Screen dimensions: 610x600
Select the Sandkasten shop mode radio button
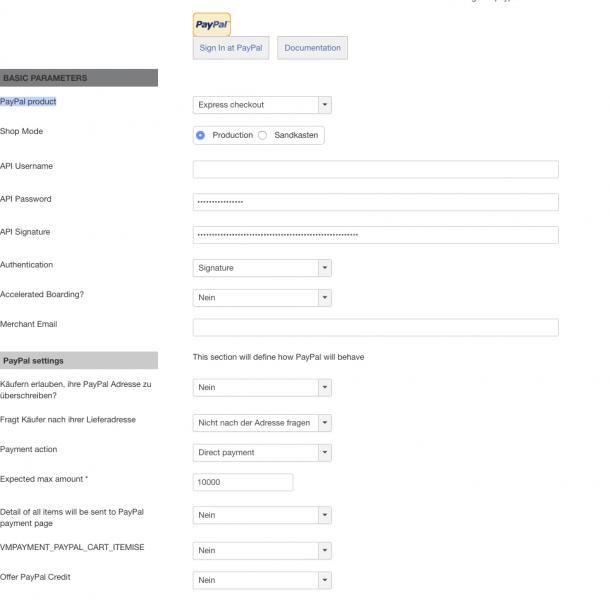click(263, 135)
